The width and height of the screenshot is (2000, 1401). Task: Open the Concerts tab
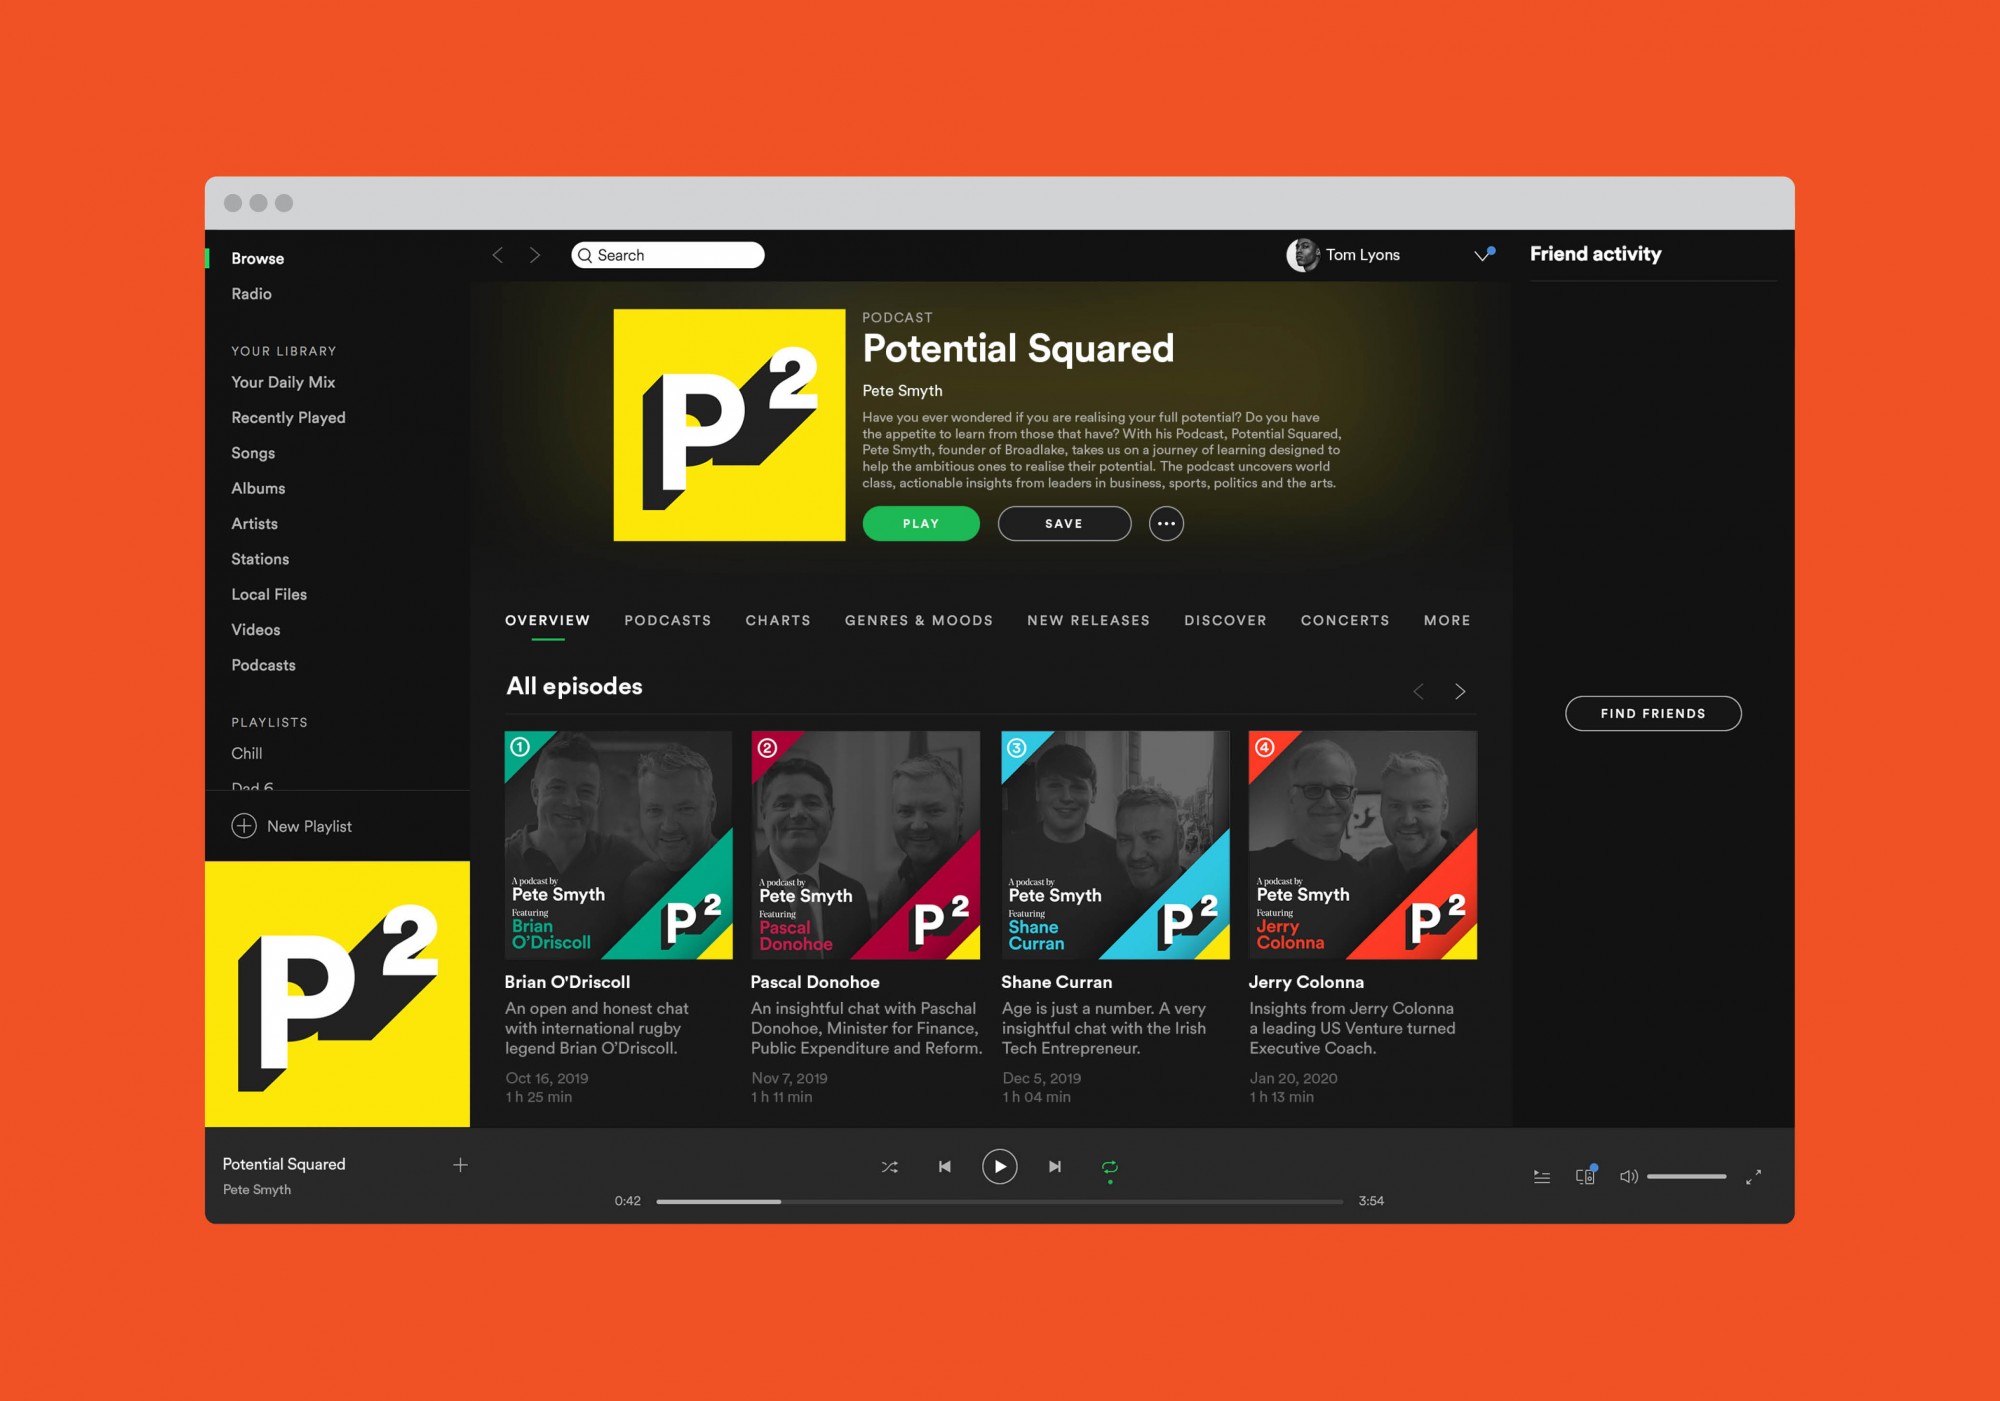1345,621
